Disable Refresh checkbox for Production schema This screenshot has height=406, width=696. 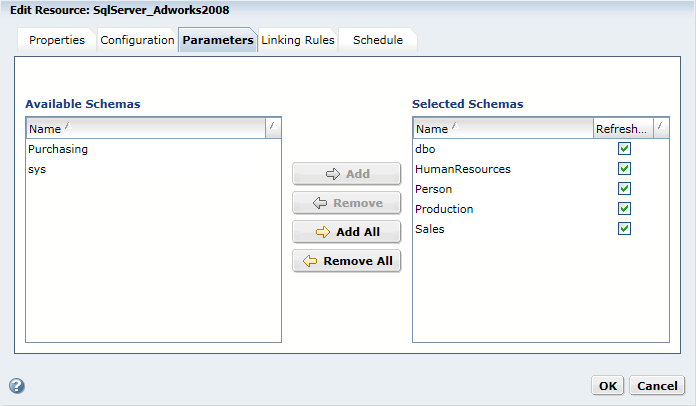tap(624, 209)
